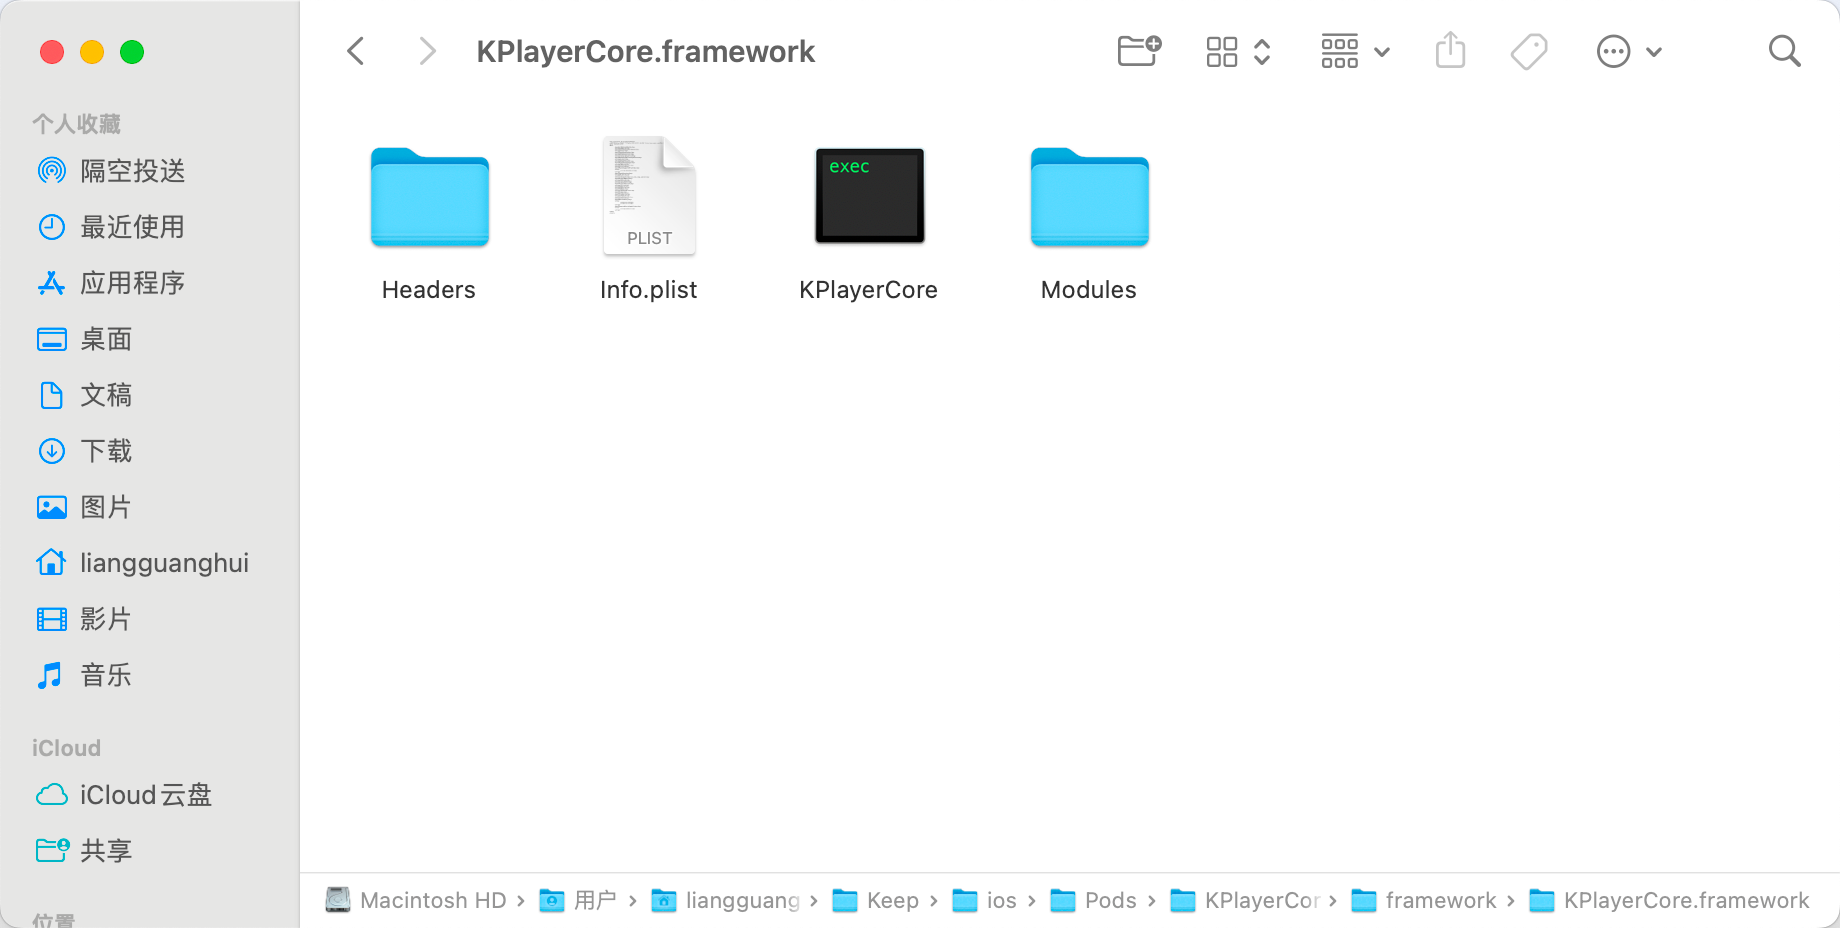Open the group-by options dropdown
1840x928 pixels.
point(1355,51)
